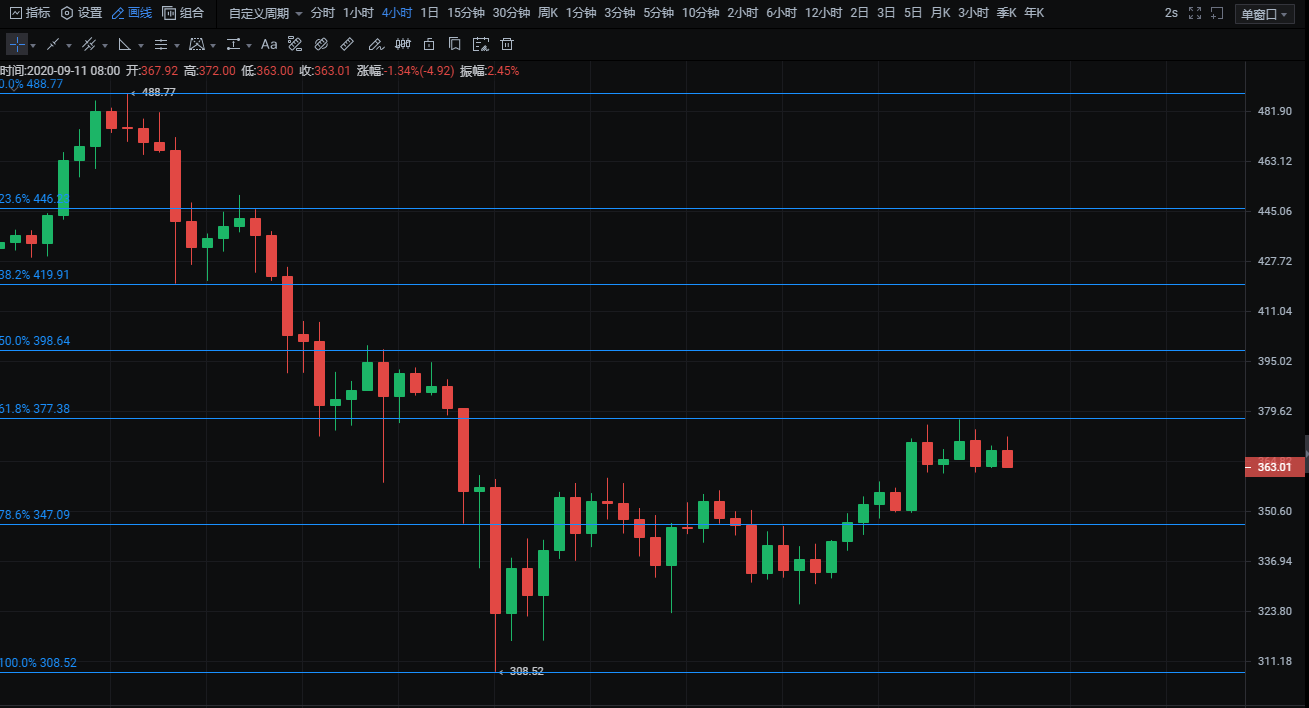The width and height of the screenshot is (1309, 708).
Task: Toggle the 组合 combination view
Action: (x=183, y=13)
